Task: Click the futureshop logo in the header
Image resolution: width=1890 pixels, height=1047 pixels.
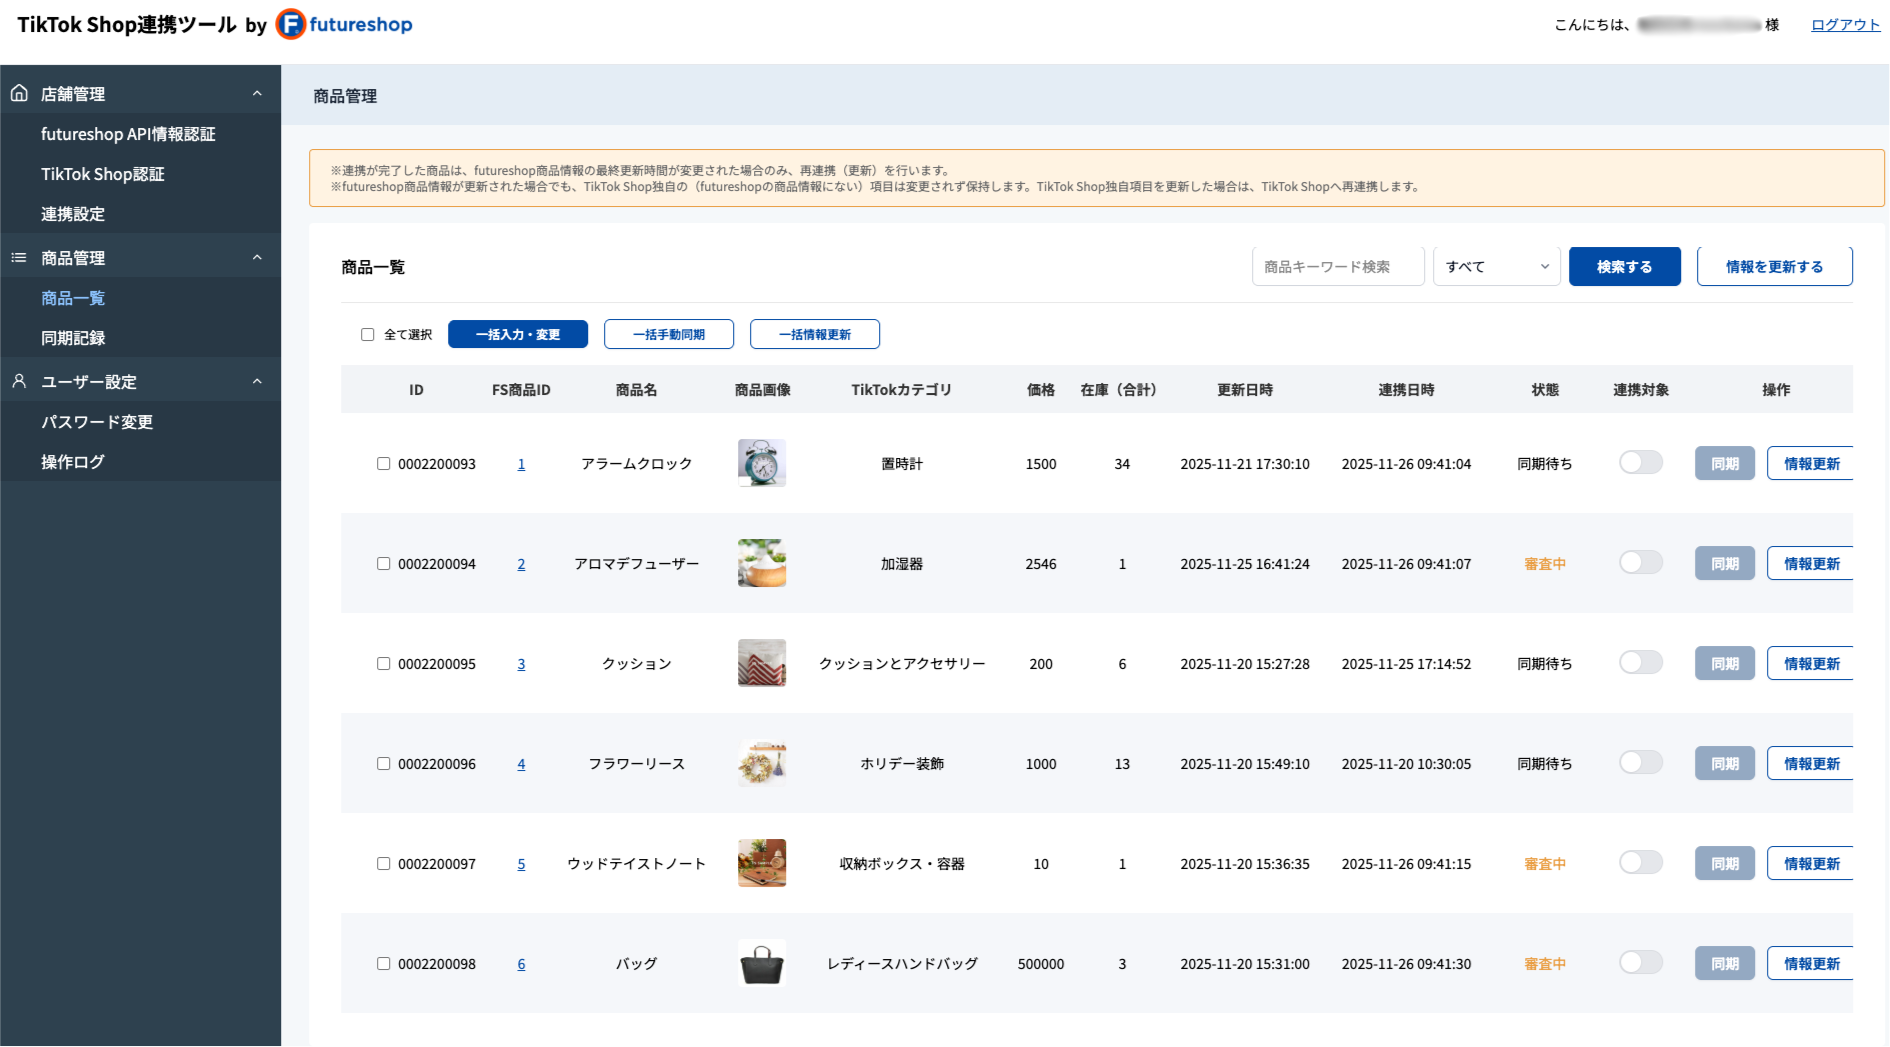Action: (343, 25)
